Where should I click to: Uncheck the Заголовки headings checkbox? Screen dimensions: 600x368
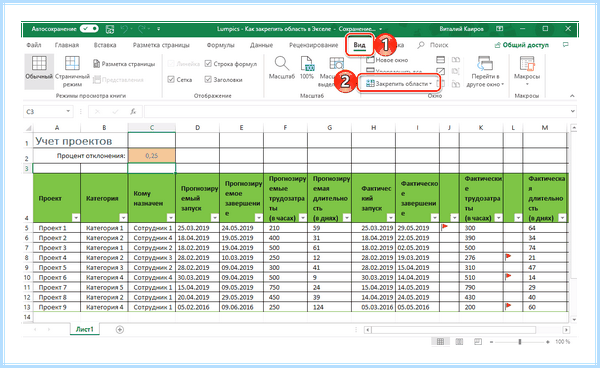point(208,80)
